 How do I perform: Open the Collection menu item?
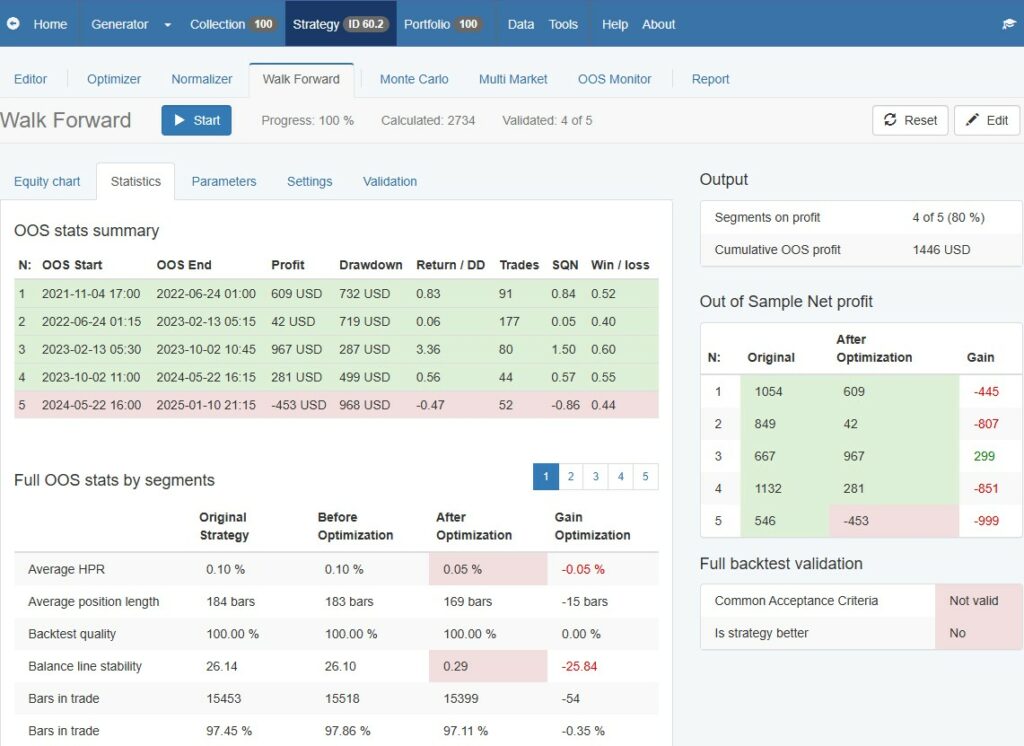232,24
